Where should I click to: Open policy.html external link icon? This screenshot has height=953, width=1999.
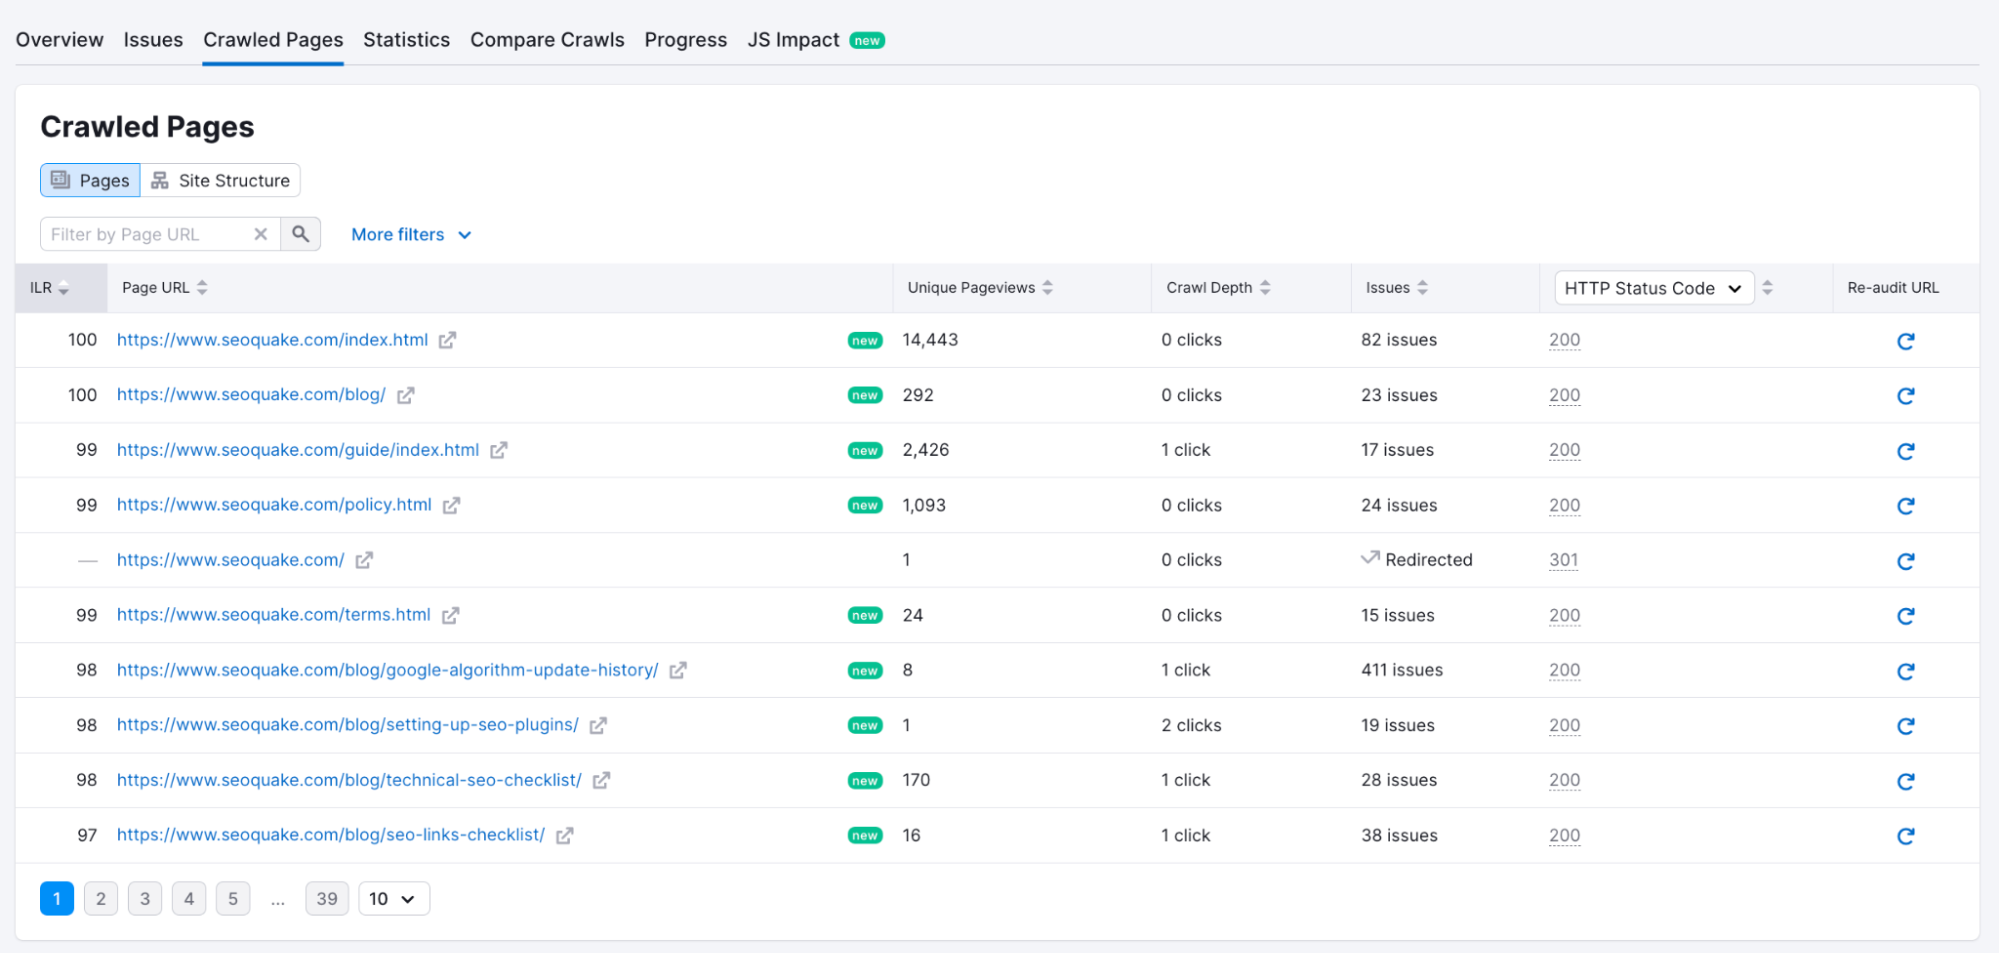click(x=451, y=505)
